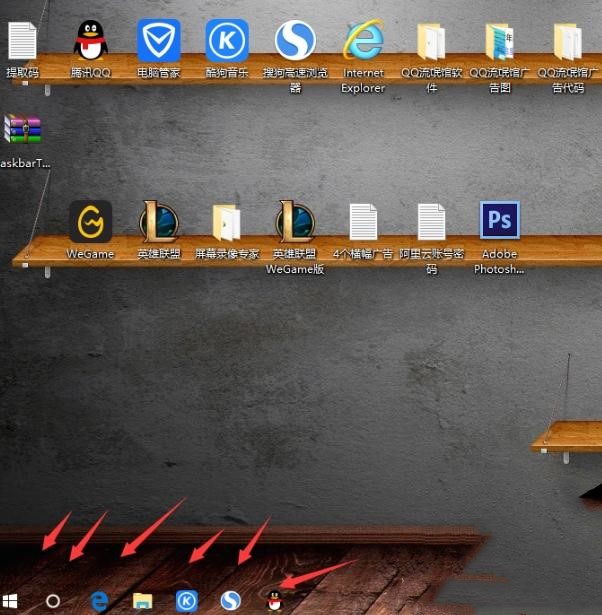
Task: Click the 英雄联盟 desktop shortcut
Action: (x=158, y=222)
